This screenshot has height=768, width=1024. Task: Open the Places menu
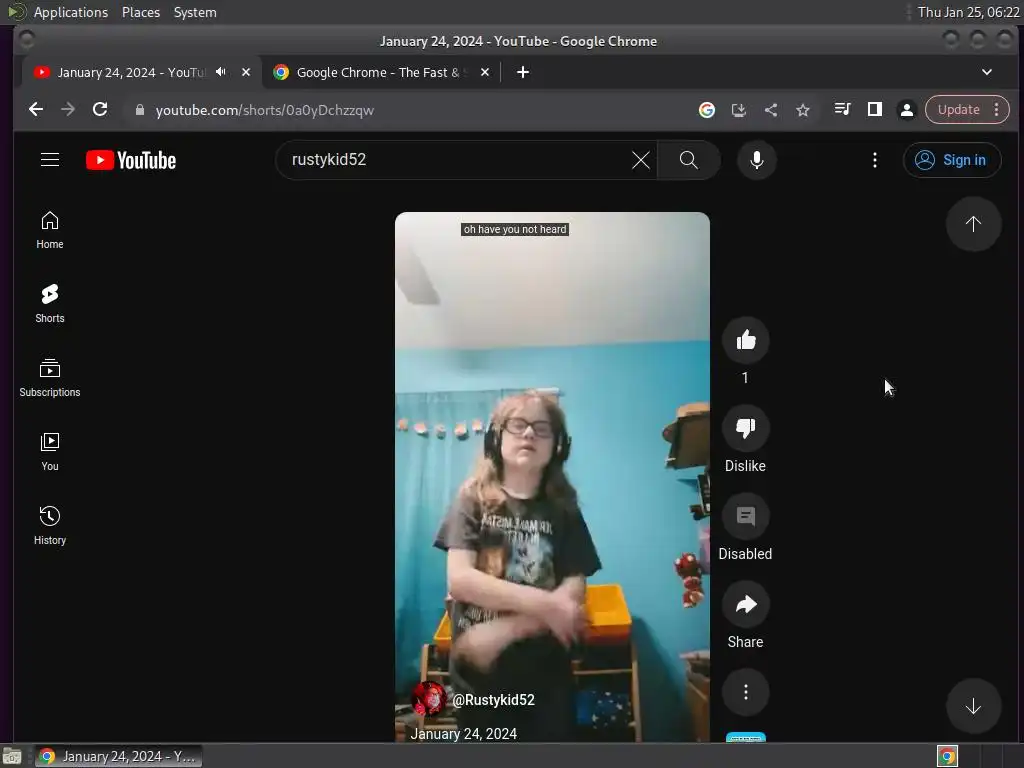pos(141,12)
